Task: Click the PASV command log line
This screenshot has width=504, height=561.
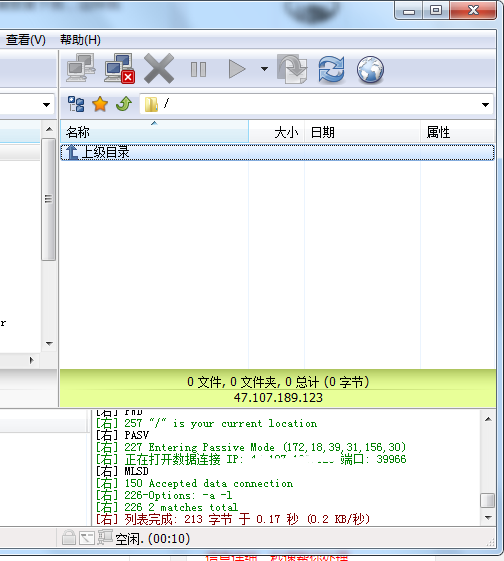Action: [x=122, y=435]
